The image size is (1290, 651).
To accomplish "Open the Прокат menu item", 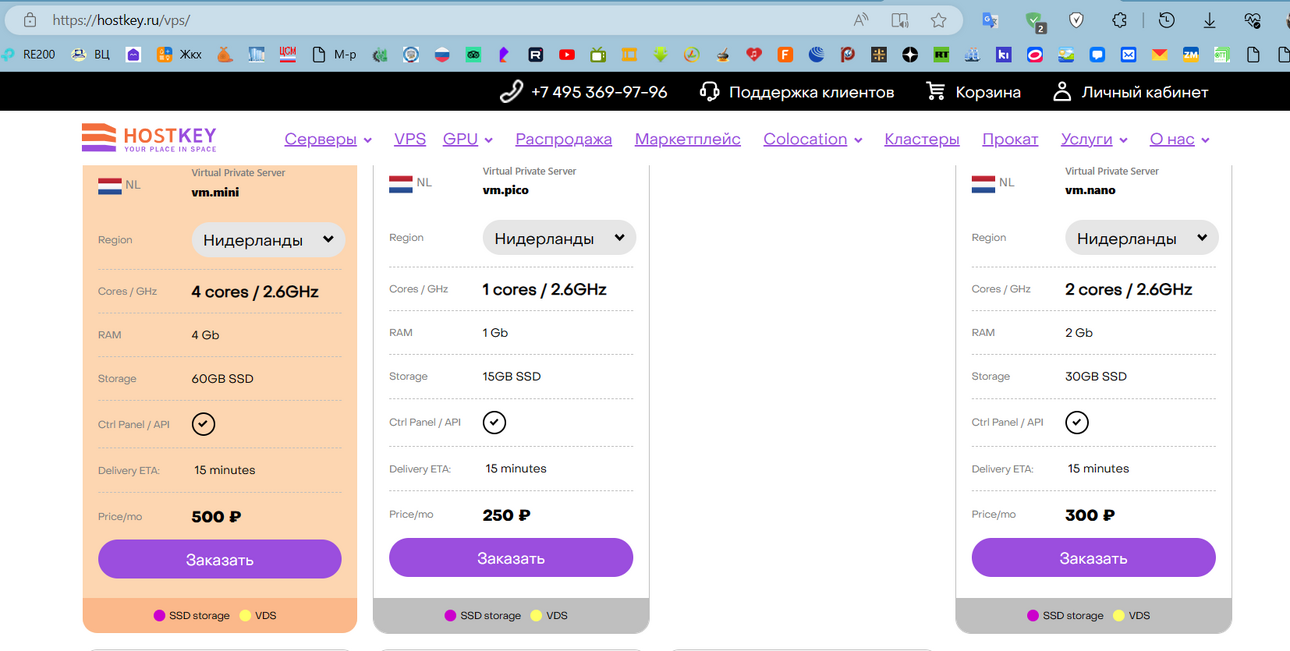I will 1010,139.
